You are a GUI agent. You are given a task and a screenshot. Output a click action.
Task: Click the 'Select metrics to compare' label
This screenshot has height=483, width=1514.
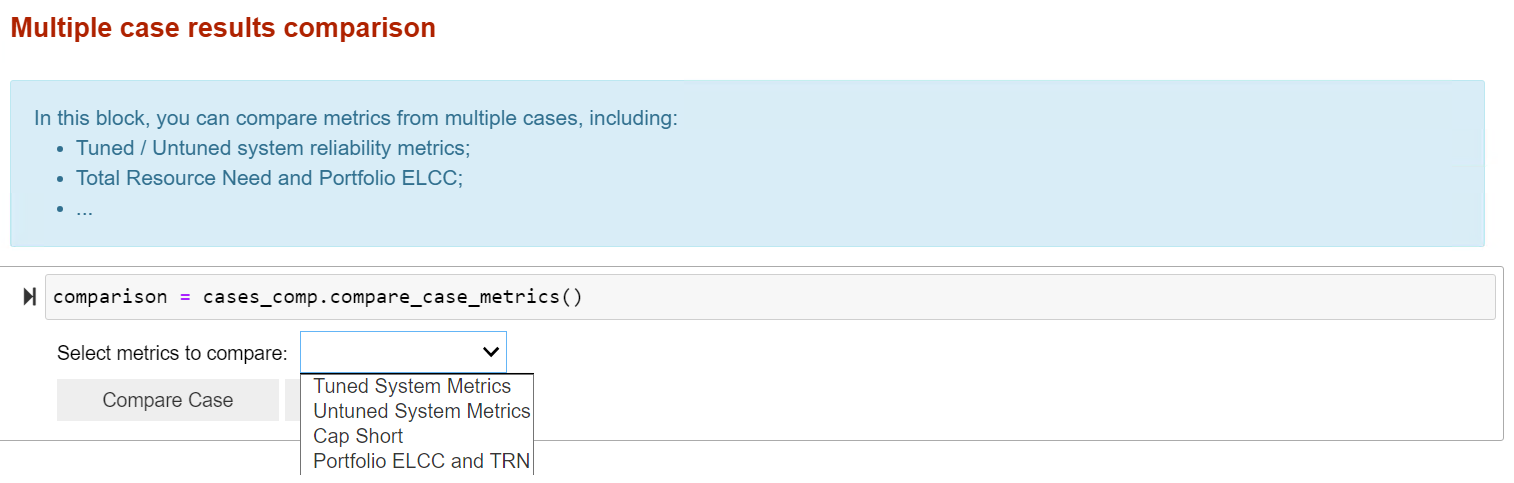tap(172, 353)
